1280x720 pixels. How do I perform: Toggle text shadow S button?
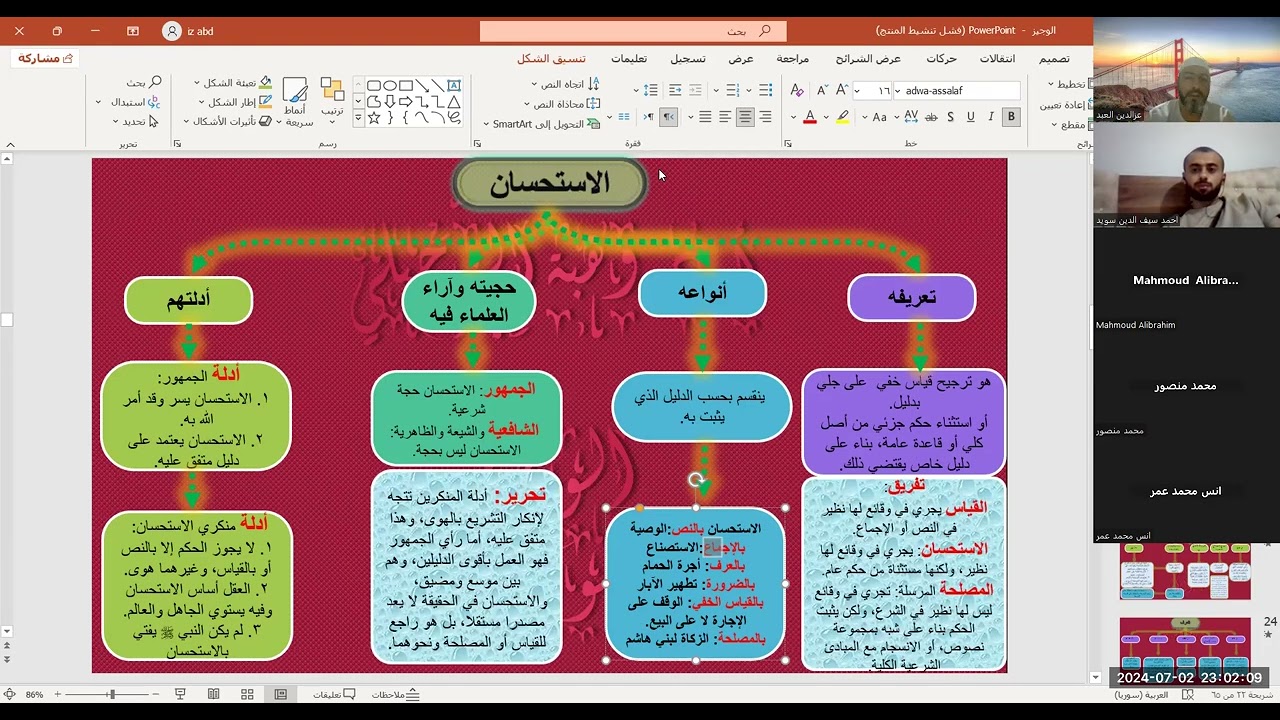950,117
